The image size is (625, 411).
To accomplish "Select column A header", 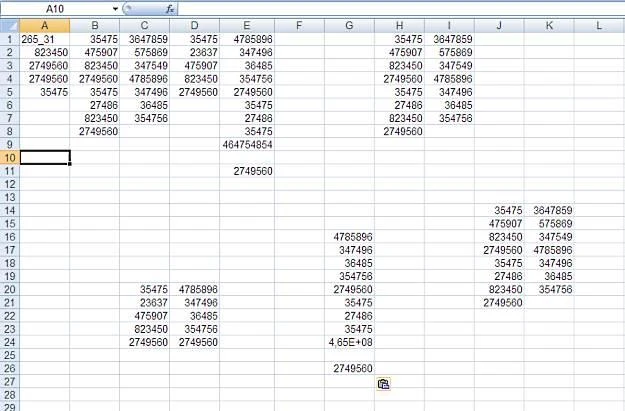I will pyautogui.click(x=45, y=25).
